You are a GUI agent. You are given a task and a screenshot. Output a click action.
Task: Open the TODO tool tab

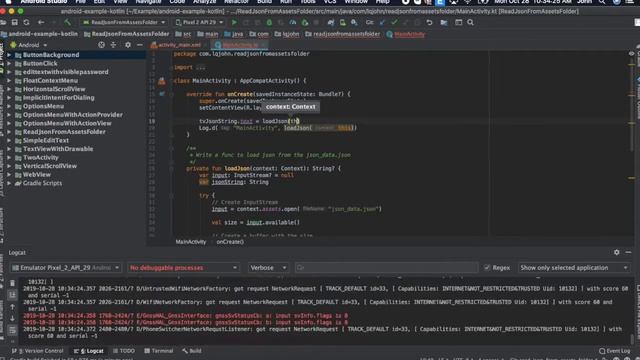tap(124, 351)
